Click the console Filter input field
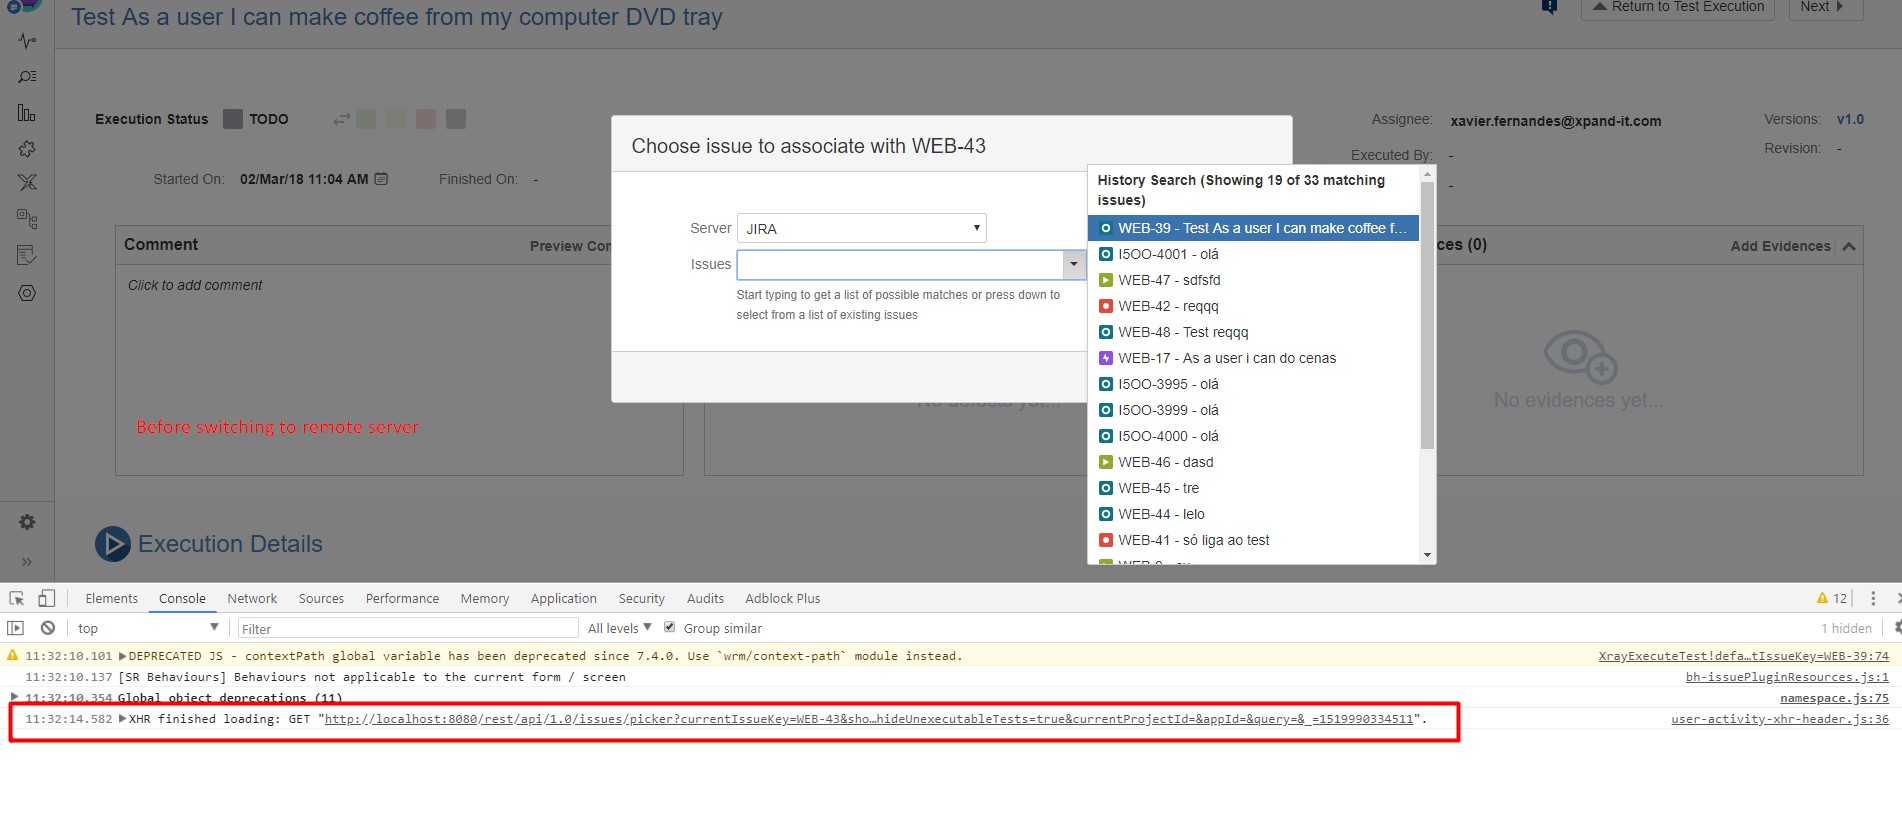 point(408,628)
